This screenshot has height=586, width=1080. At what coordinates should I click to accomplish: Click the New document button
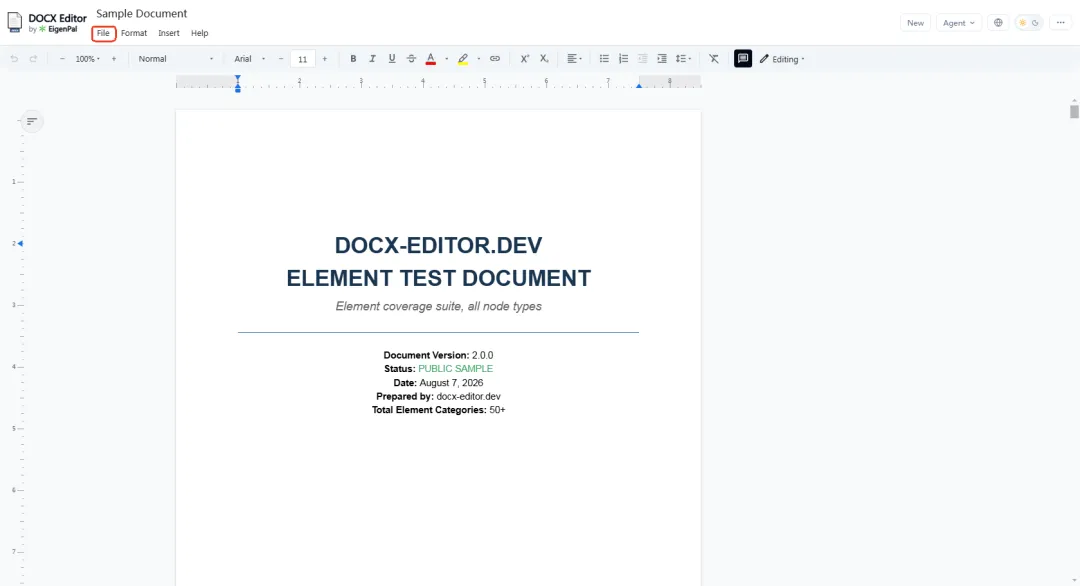coord(915,23)
